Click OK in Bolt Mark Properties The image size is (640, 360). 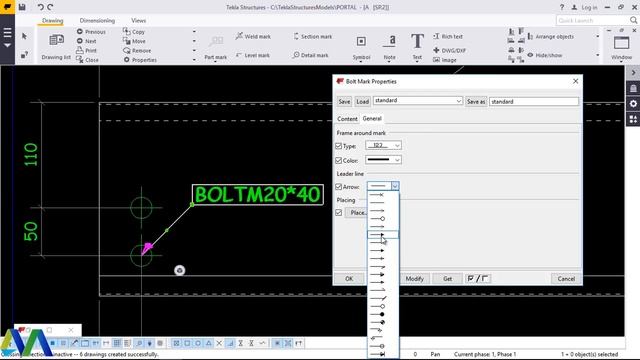point(349,278)
